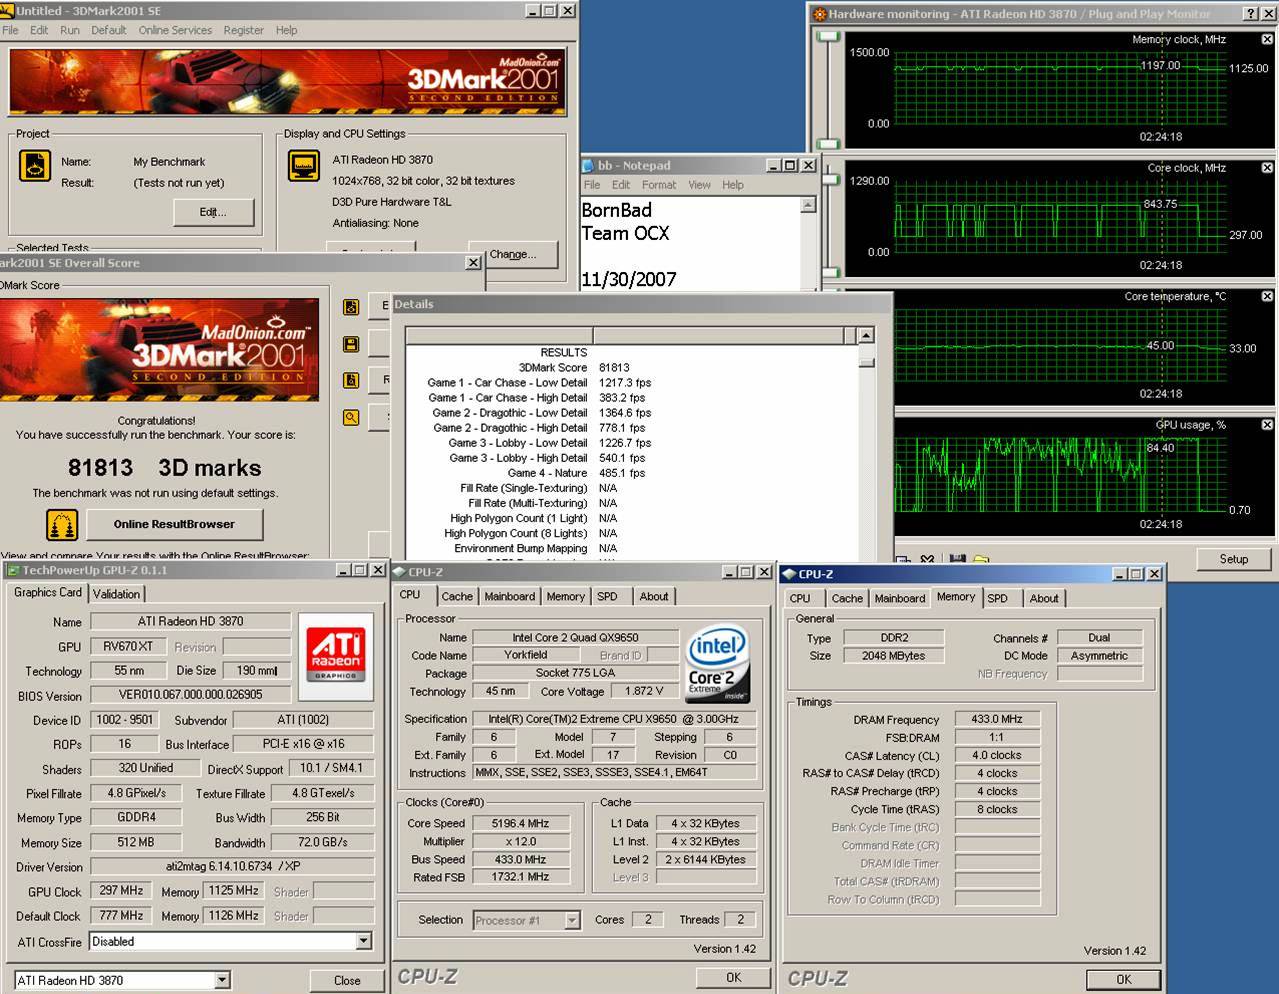Open the Cache tab in left CPU-Z

pyautogui.click(x=457, y=596)
